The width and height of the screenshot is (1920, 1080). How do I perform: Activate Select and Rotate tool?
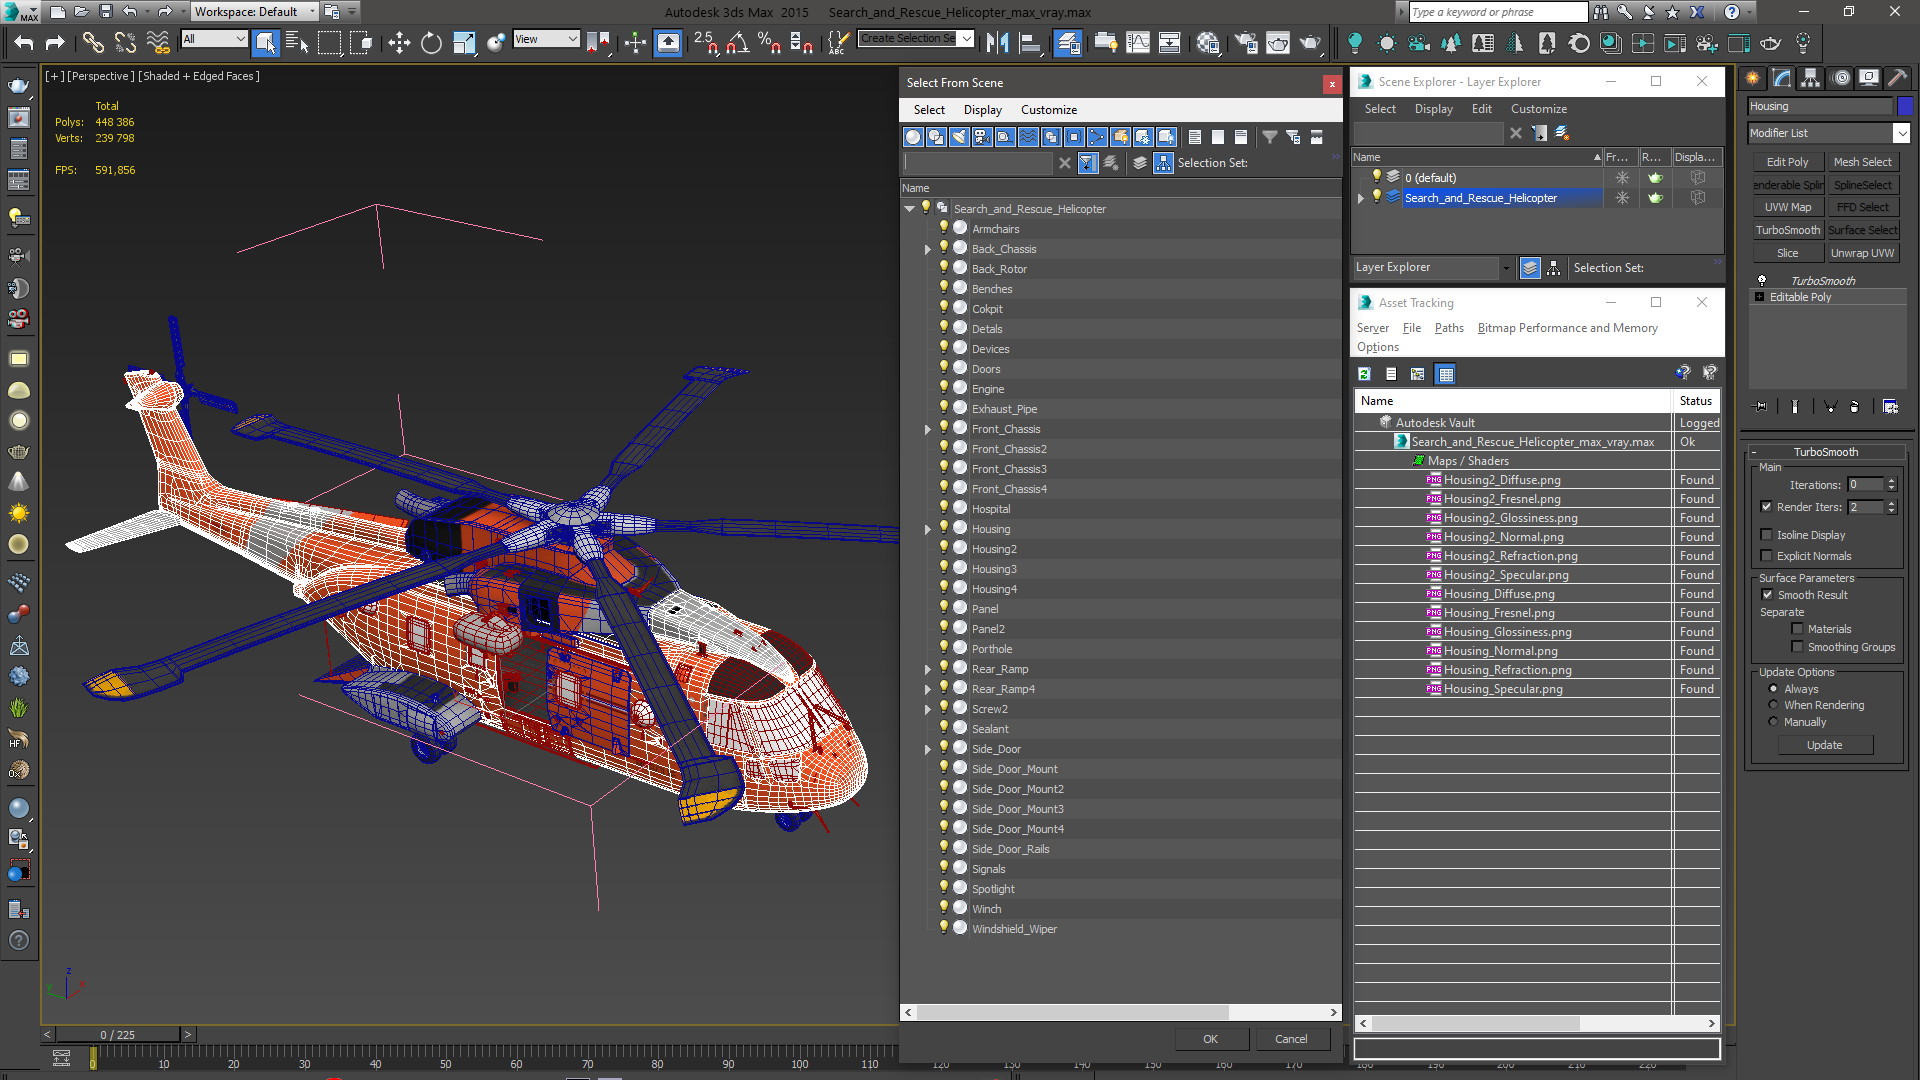tap(431, 43)
